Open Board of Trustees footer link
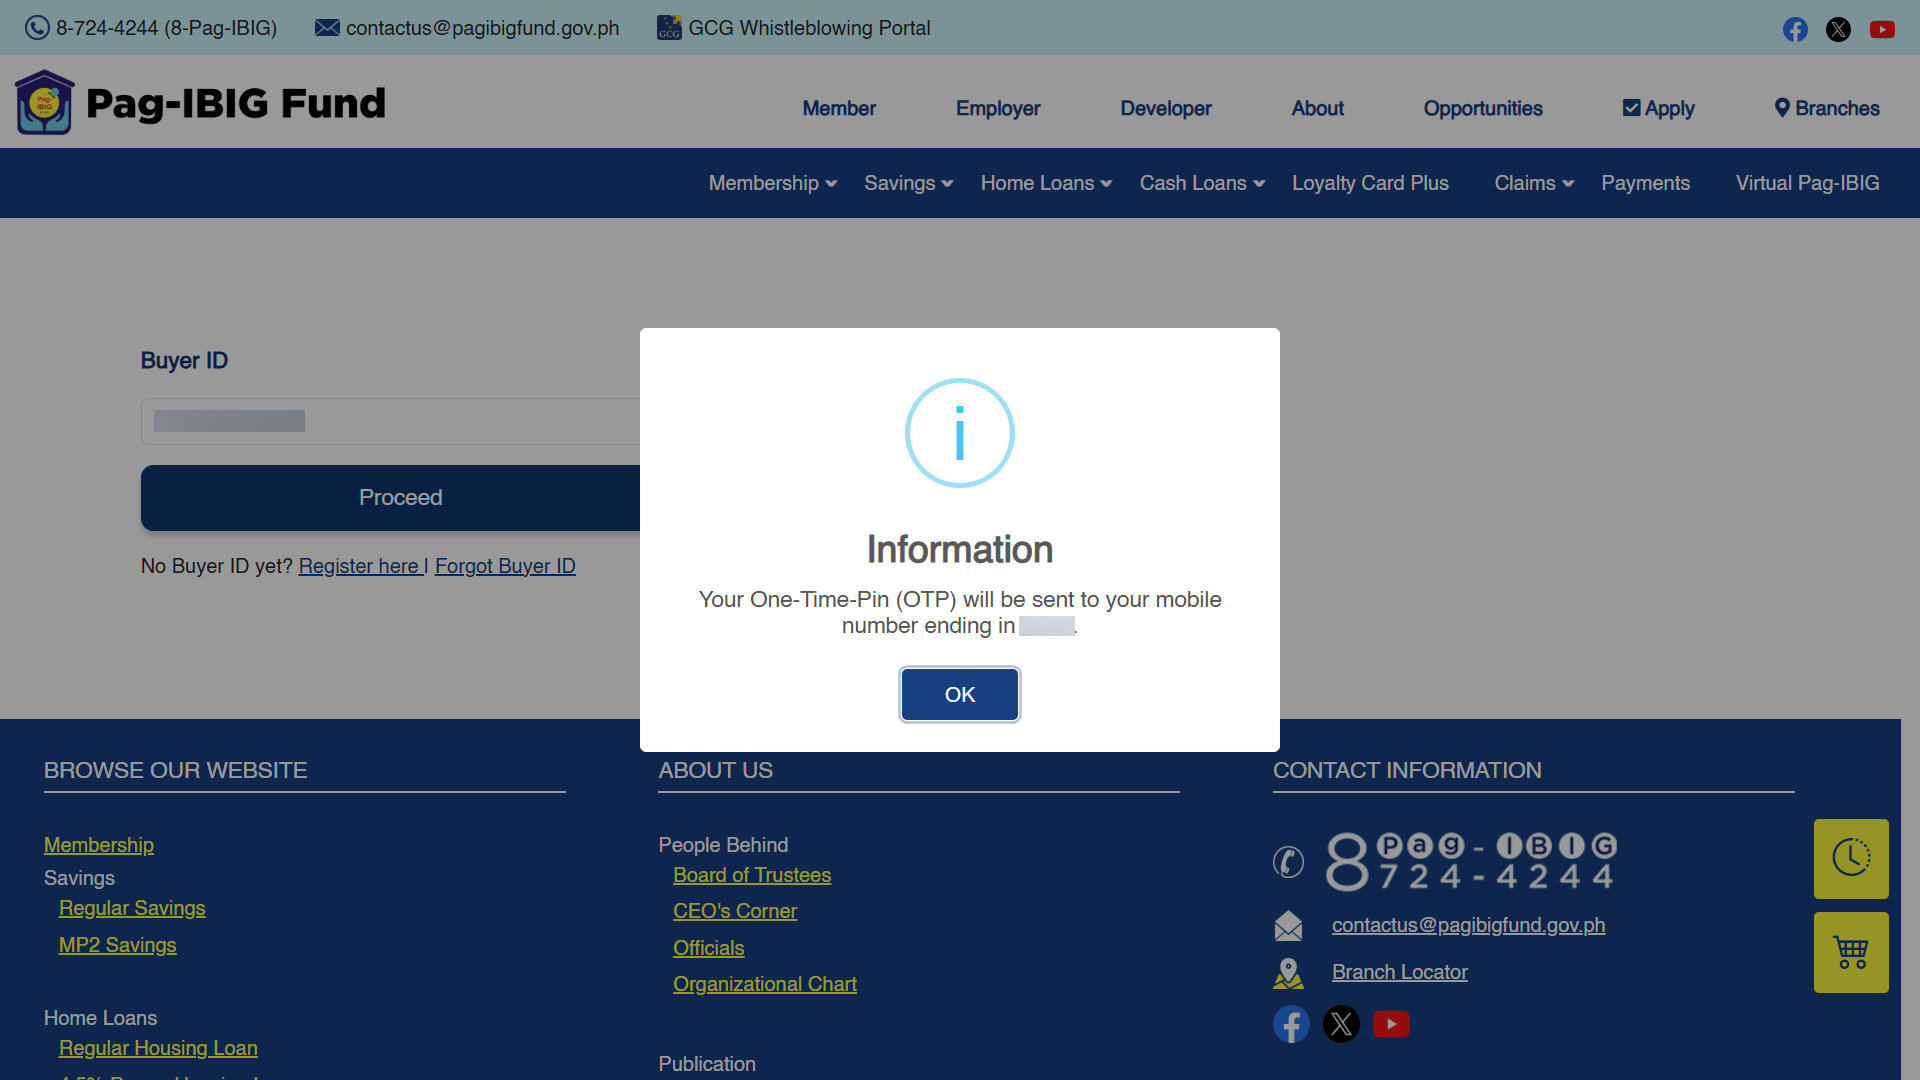The width and height of the screenshot is (1920, 1080). [752, 875]
